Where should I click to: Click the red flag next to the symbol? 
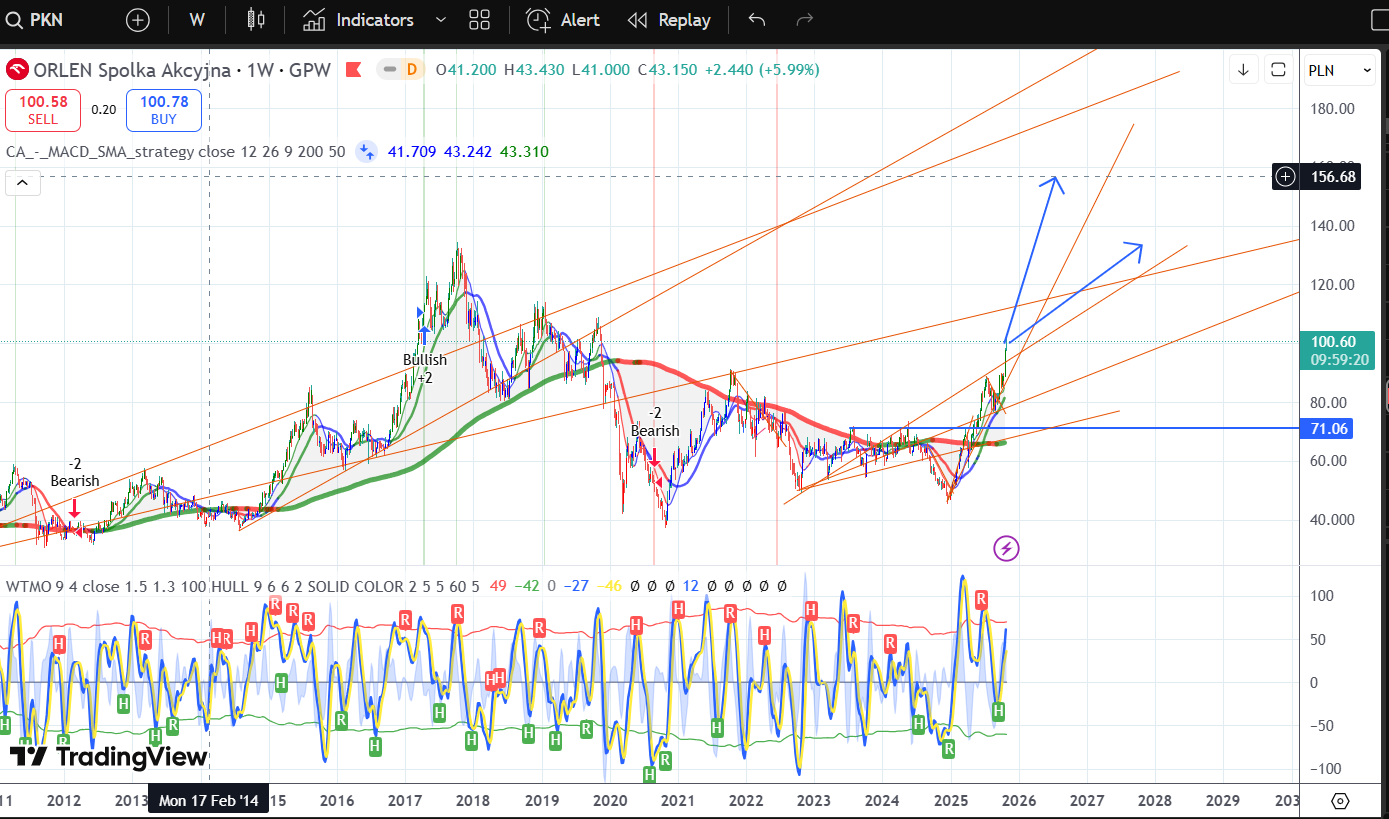353,70
